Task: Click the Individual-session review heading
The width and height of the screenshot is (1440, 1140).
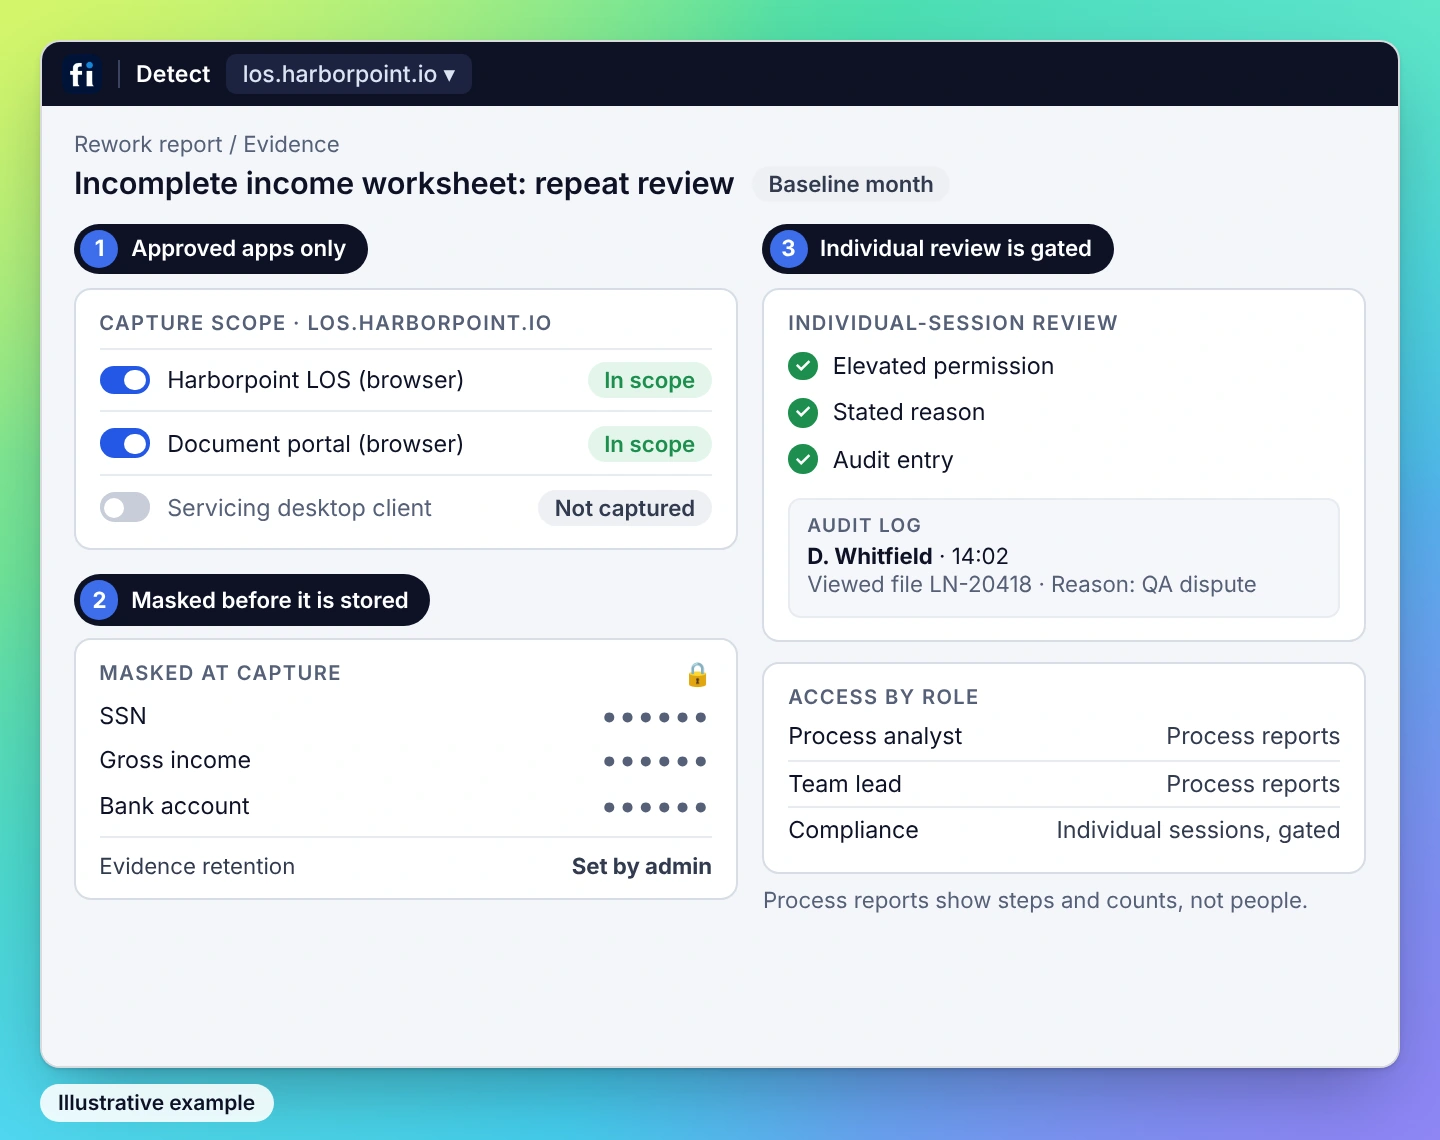Action: click(953, 323)
